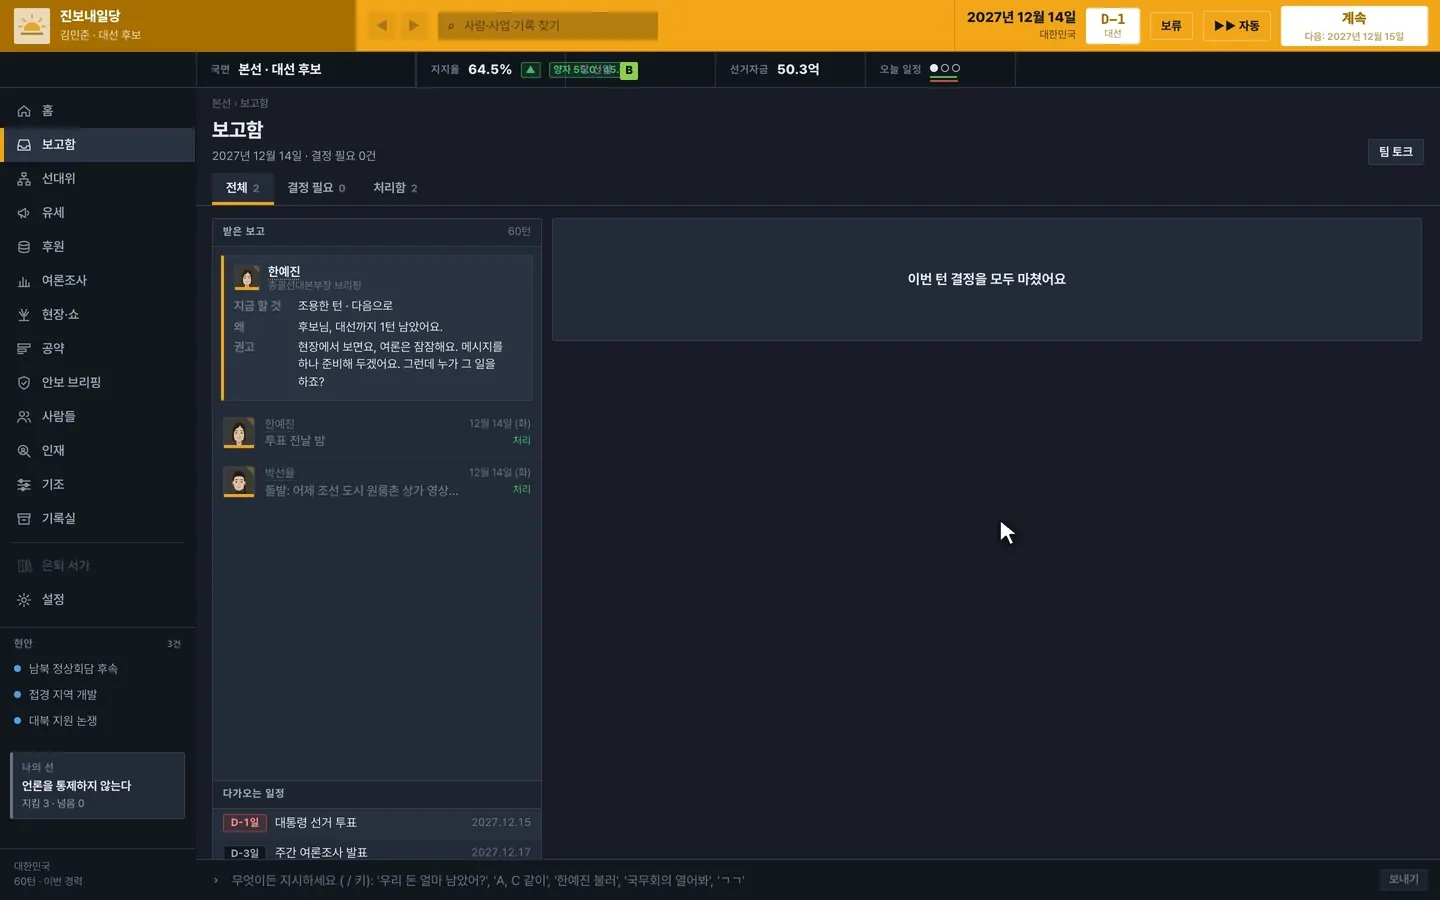1440x900 pixels.
Task: Switch to the 전체 tab
Action: tap(242, 188)
